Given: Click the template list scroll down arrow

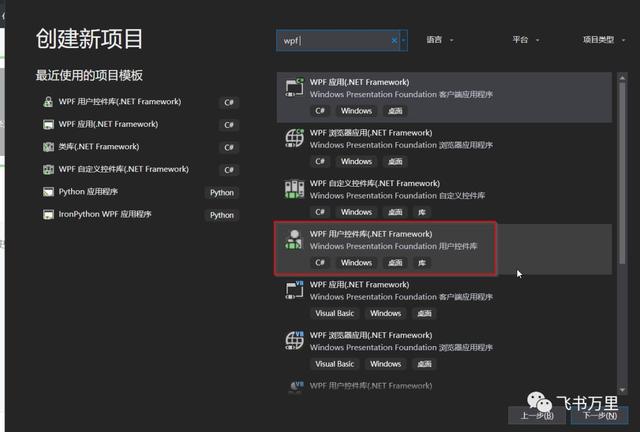Looking at the screenshot, I should [x=622, y=390].
